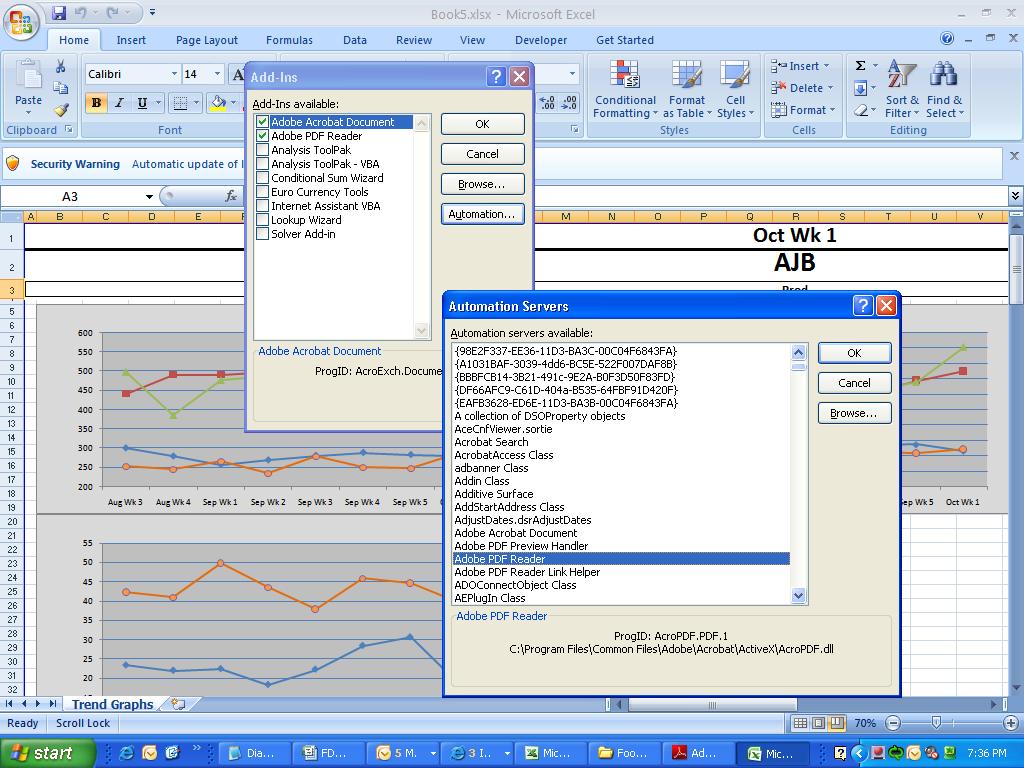This screenshot has width=1024, height=768.
Task: Switch to the Formulas ribbon tab
Action: pos(289,40)
